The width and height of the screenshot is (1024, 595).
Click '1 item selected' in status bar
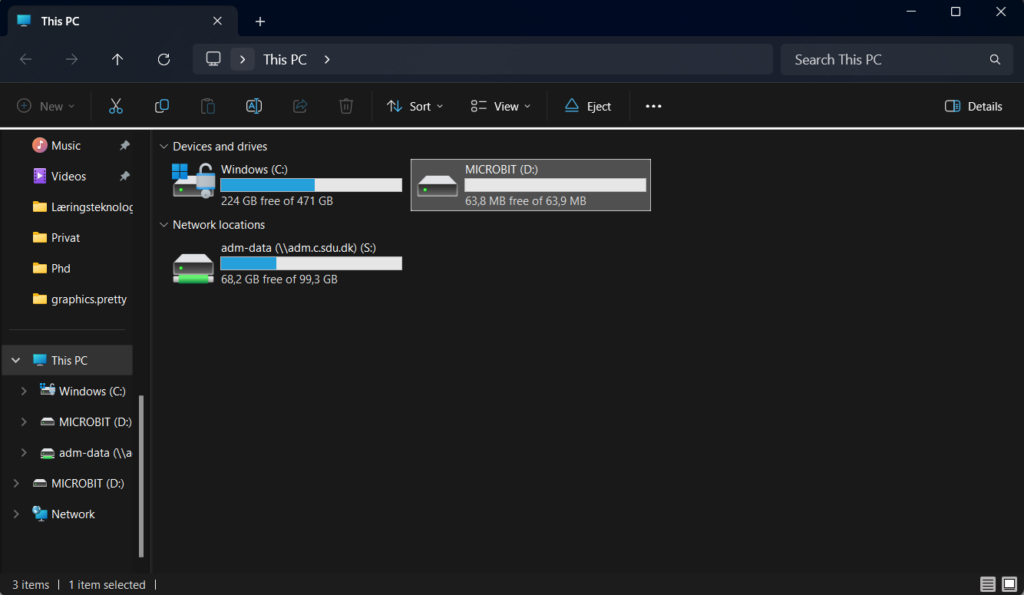coord(107,585)
